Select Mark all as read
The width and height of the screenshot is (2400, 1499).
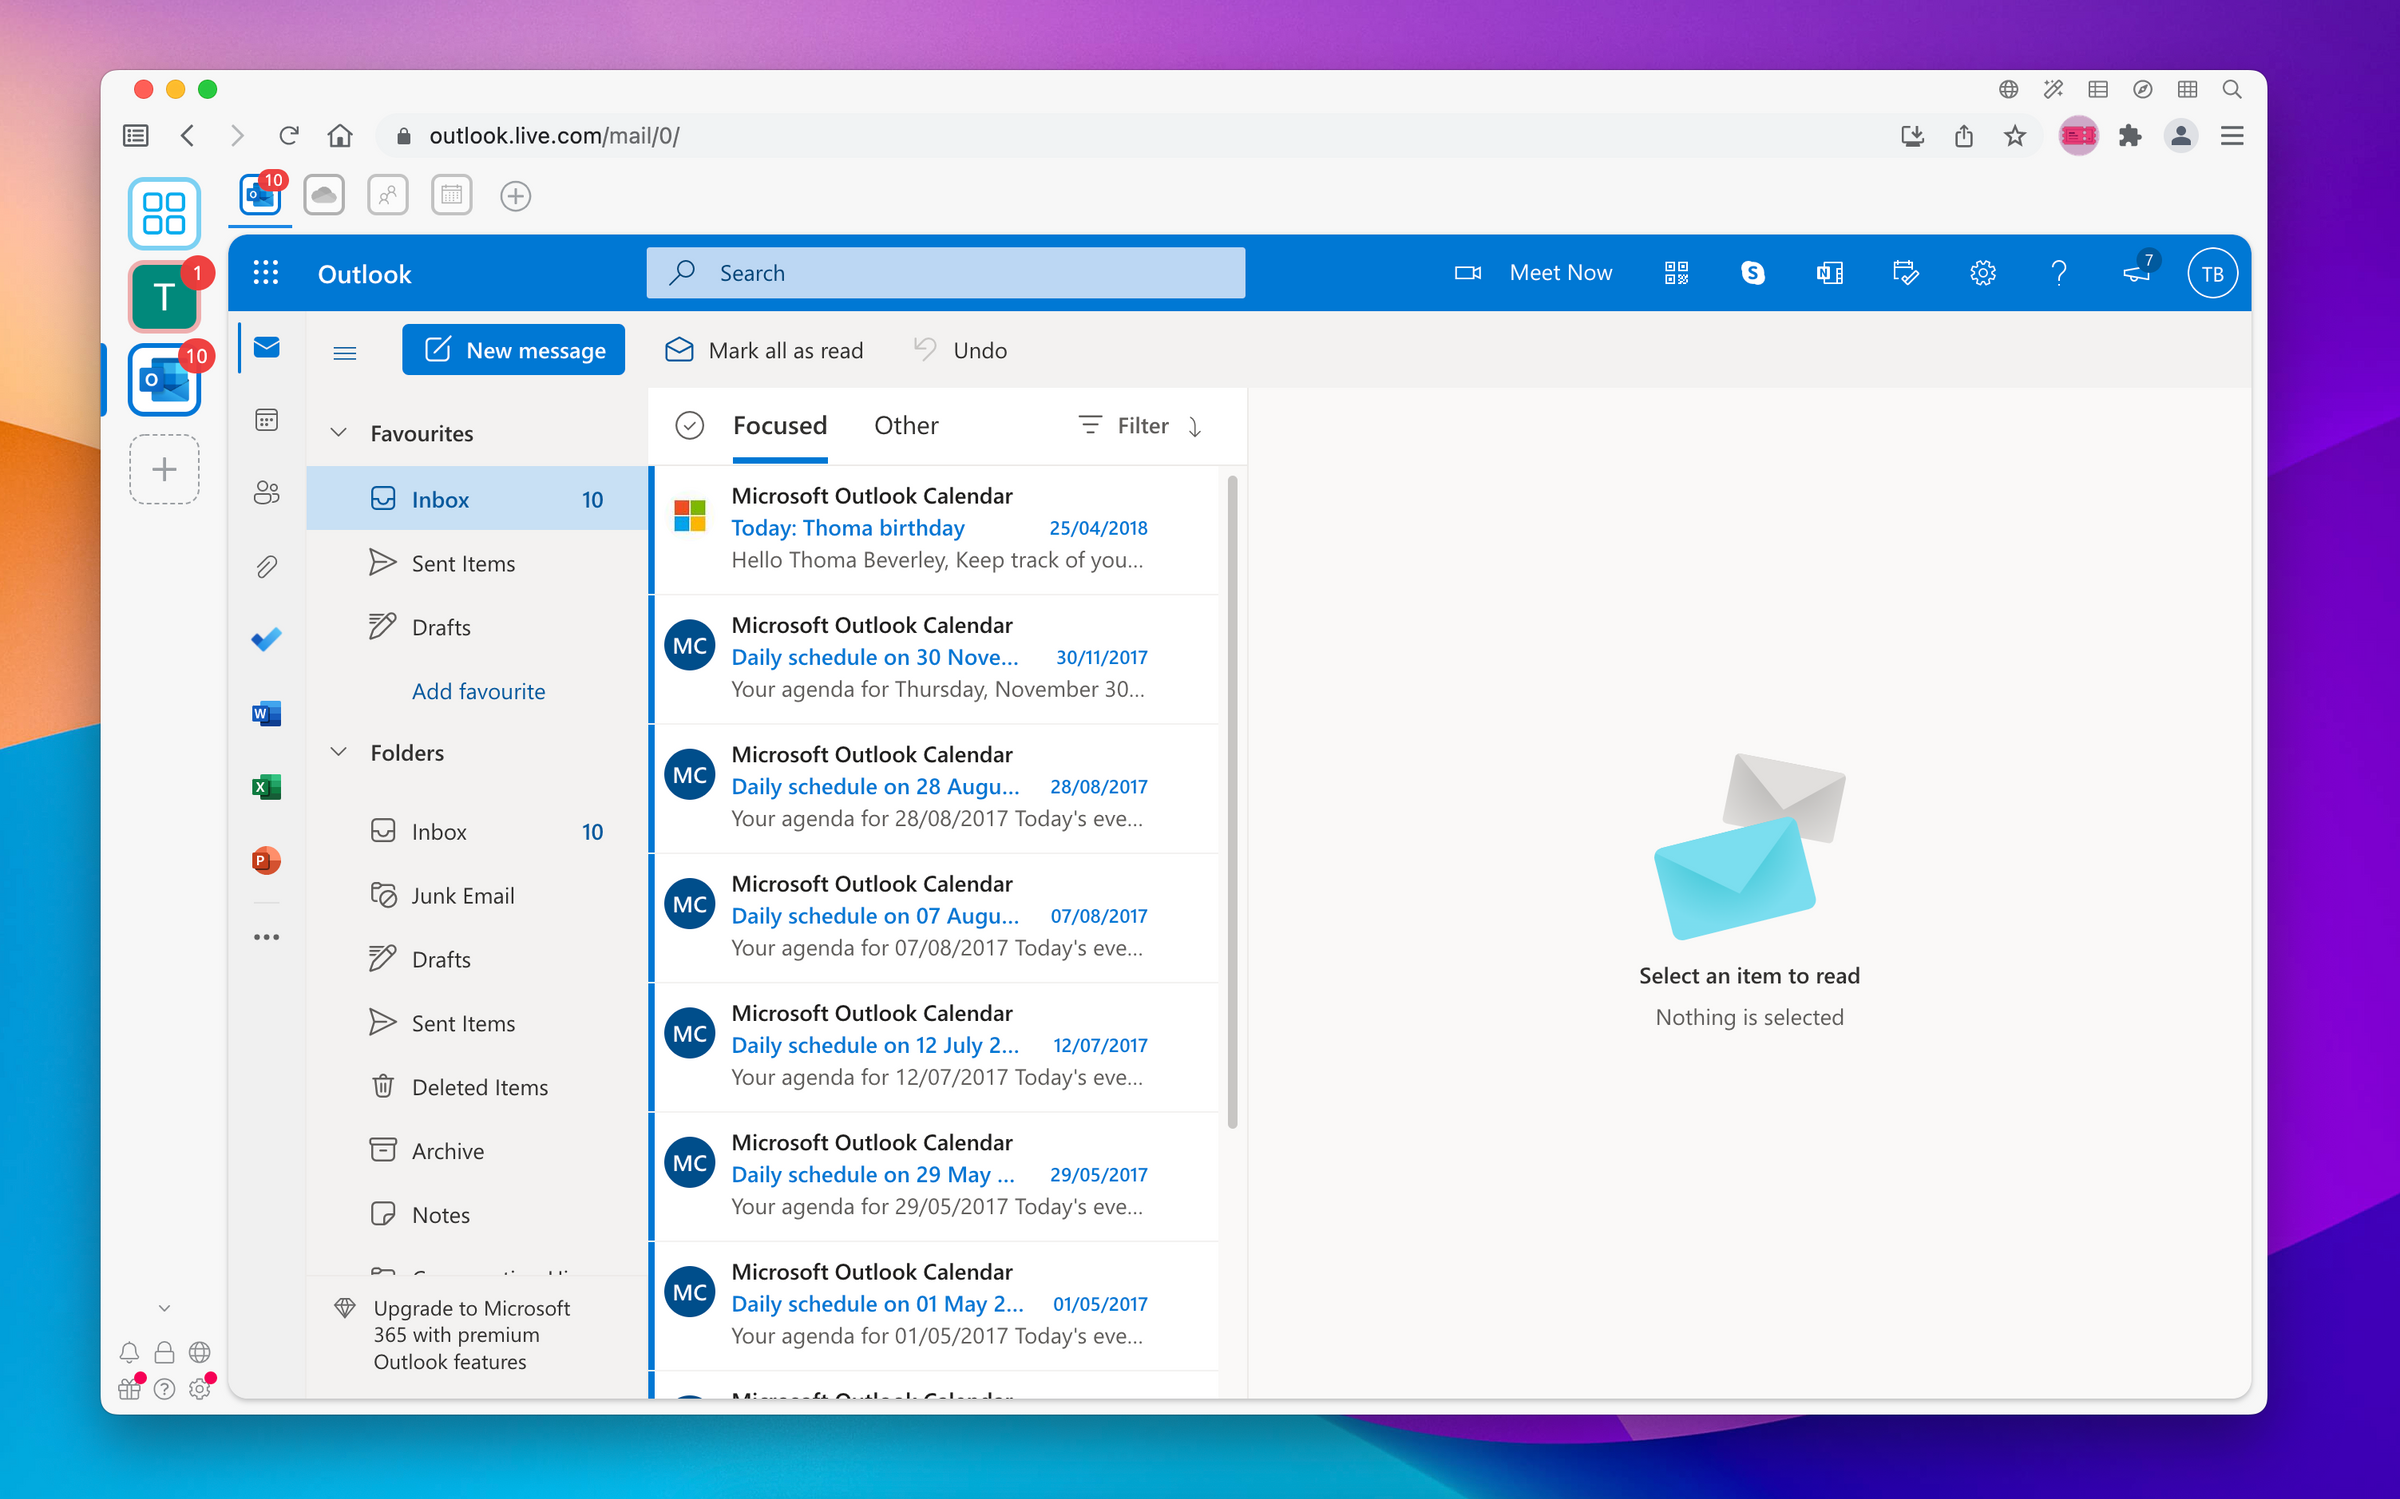pos(763,350)
